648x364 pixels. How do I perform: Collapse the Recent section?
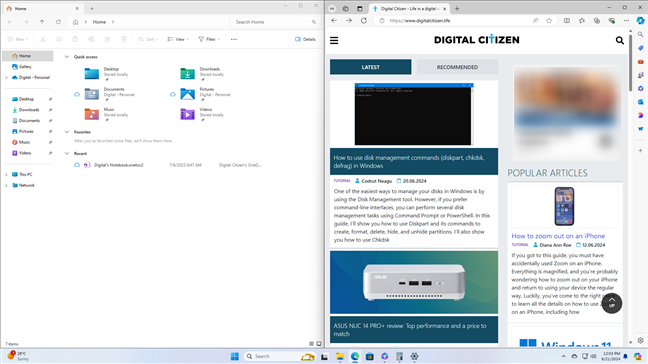(x=67, y=154)
